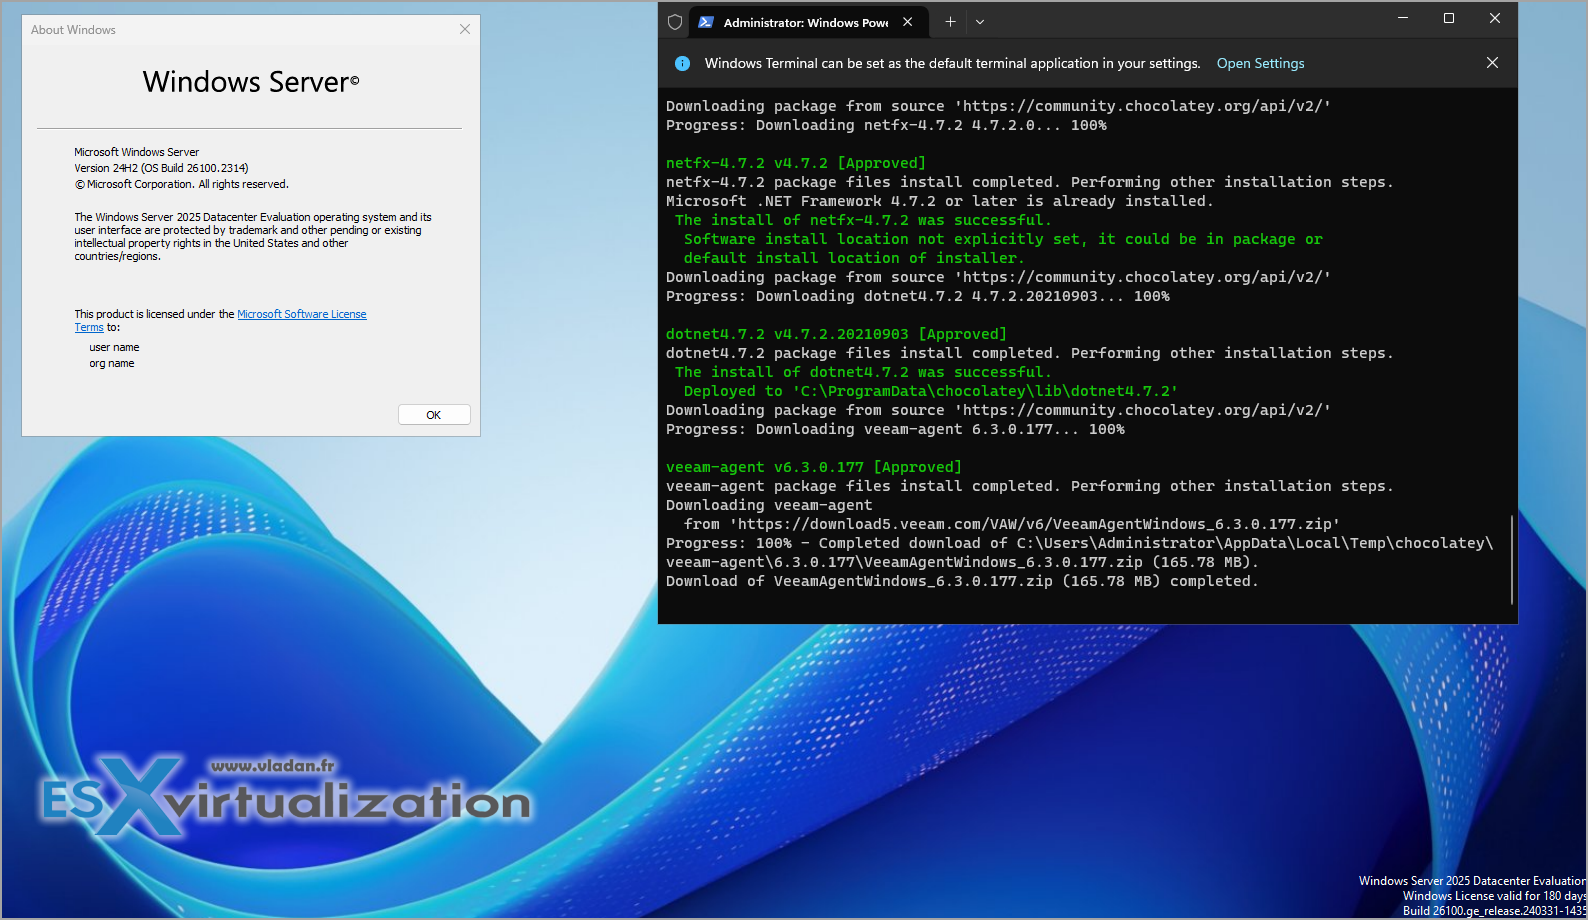Minimize the Windows Terminal window
This screenshot has height=920, width=1588.
pos(1403,18)
